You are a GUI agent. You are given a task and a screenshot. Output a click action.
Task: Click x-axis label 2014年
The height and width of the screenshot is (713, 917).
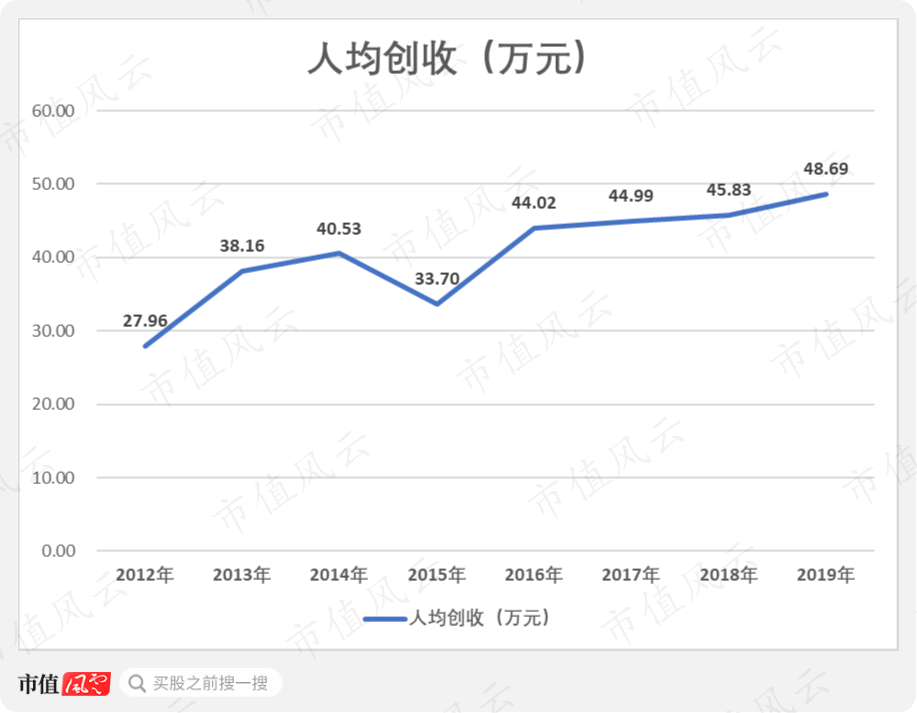point(339,575)
